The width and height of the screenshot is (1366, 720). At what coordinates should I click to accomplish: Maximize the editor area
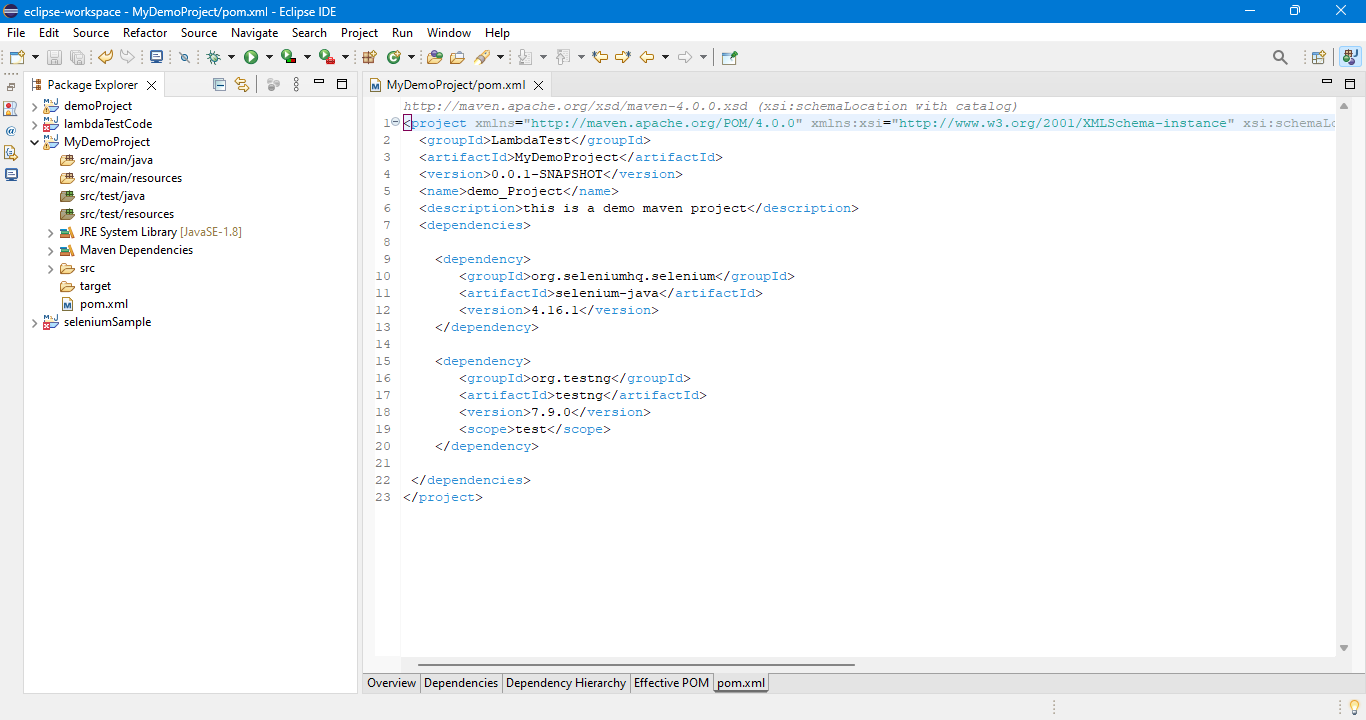click(1349, 83)
